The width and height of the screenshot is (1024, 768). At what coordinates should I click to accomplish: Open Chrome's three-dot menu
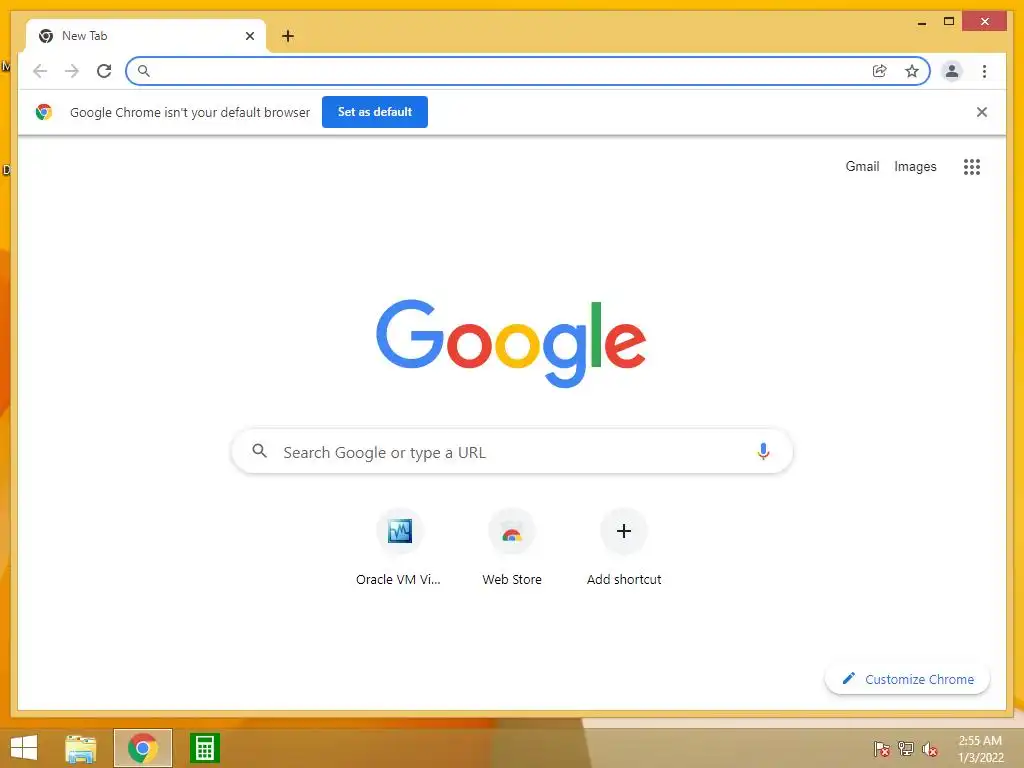984,71
